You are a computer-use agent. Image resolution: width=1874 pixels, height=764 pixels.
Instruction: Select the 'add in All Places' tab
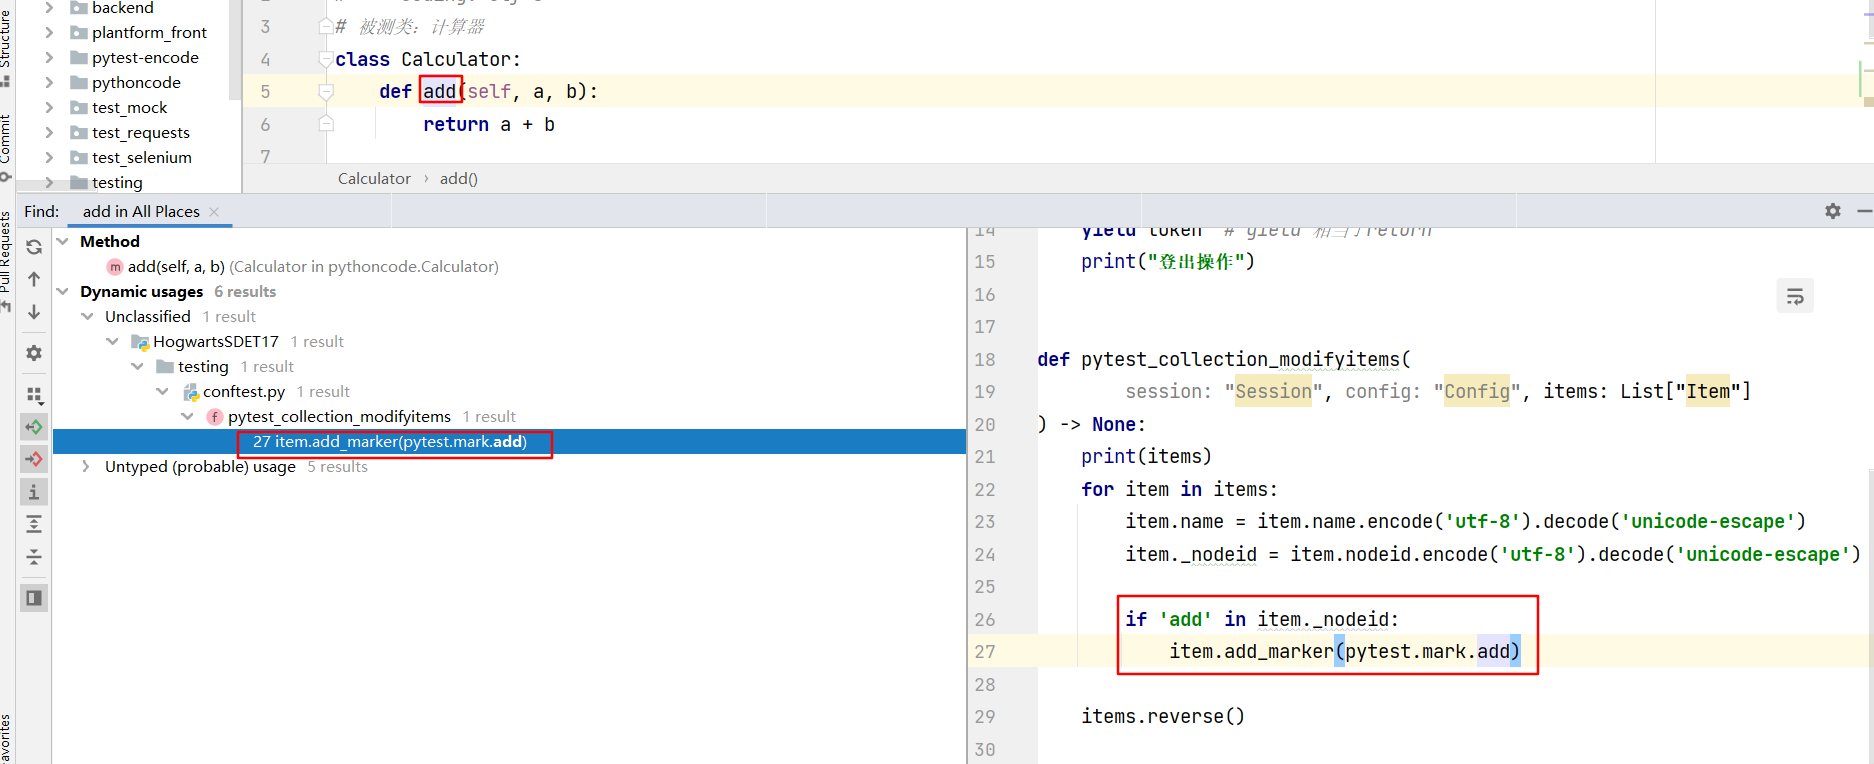click(x=141, y=212)
